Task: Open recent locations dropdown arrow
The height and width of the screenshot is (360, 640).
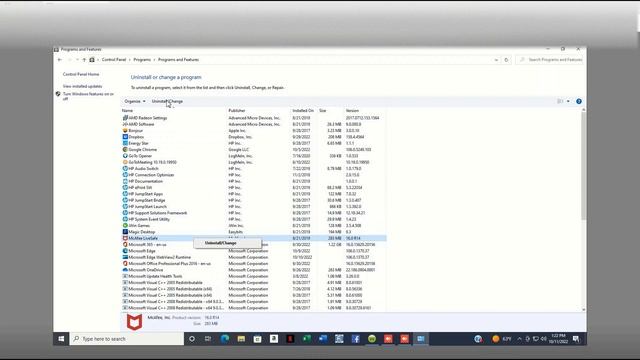Action: [x=77, y=60]
